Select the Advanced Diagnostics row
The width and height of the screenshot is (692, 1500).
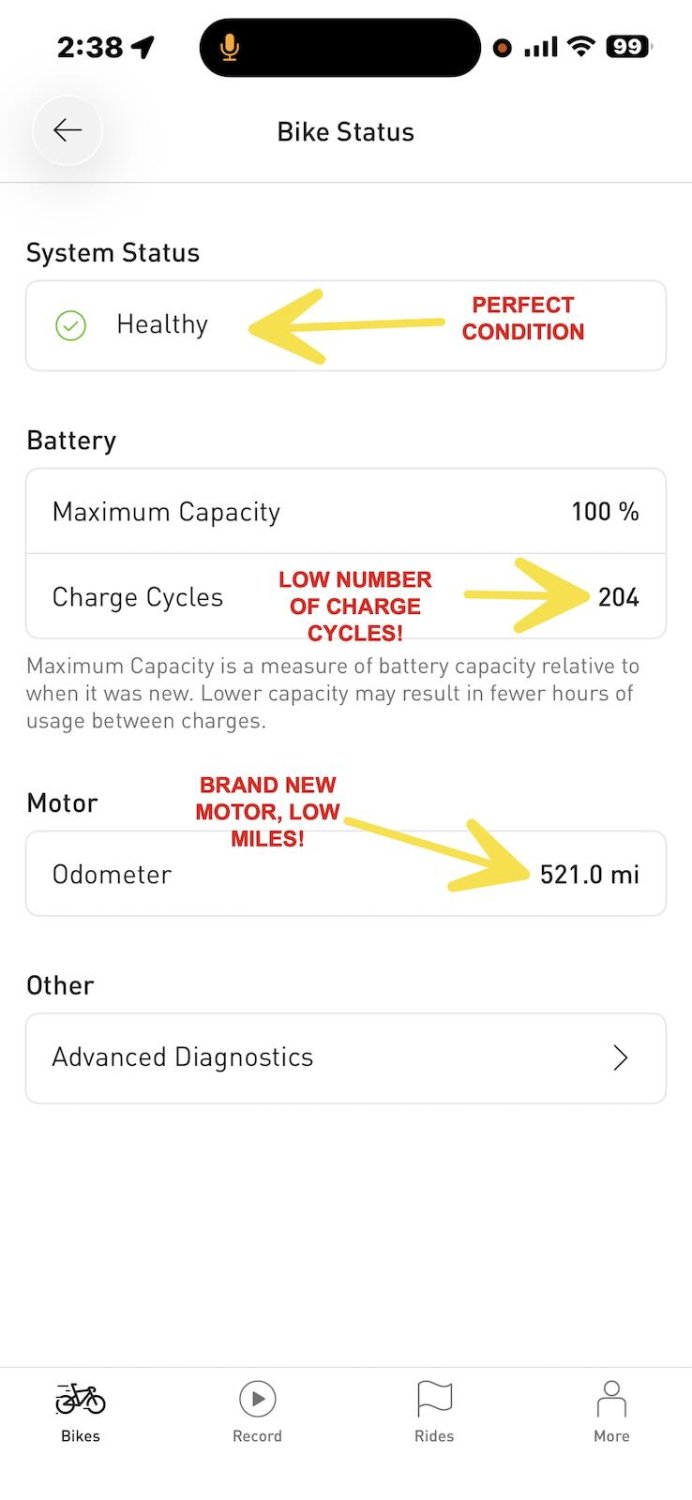click(345, 1057)
